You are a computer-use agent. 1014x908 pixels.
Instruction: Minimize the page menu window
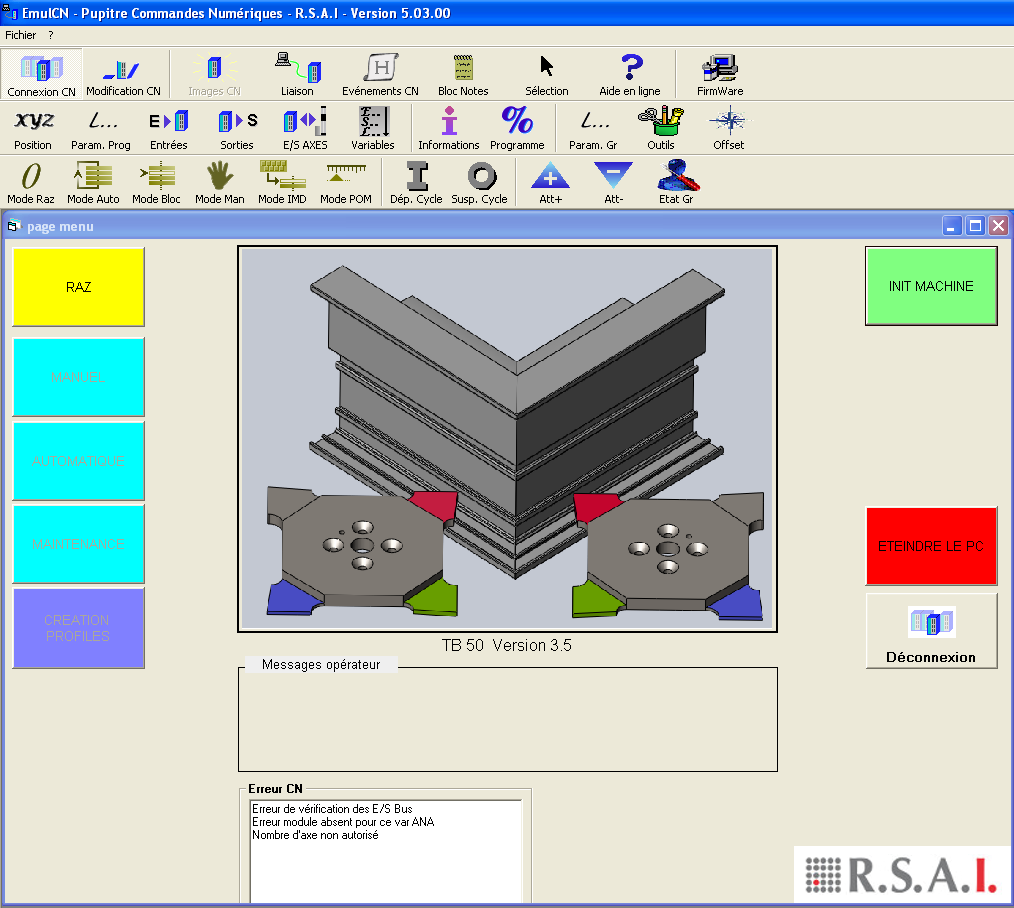(952, 226)
